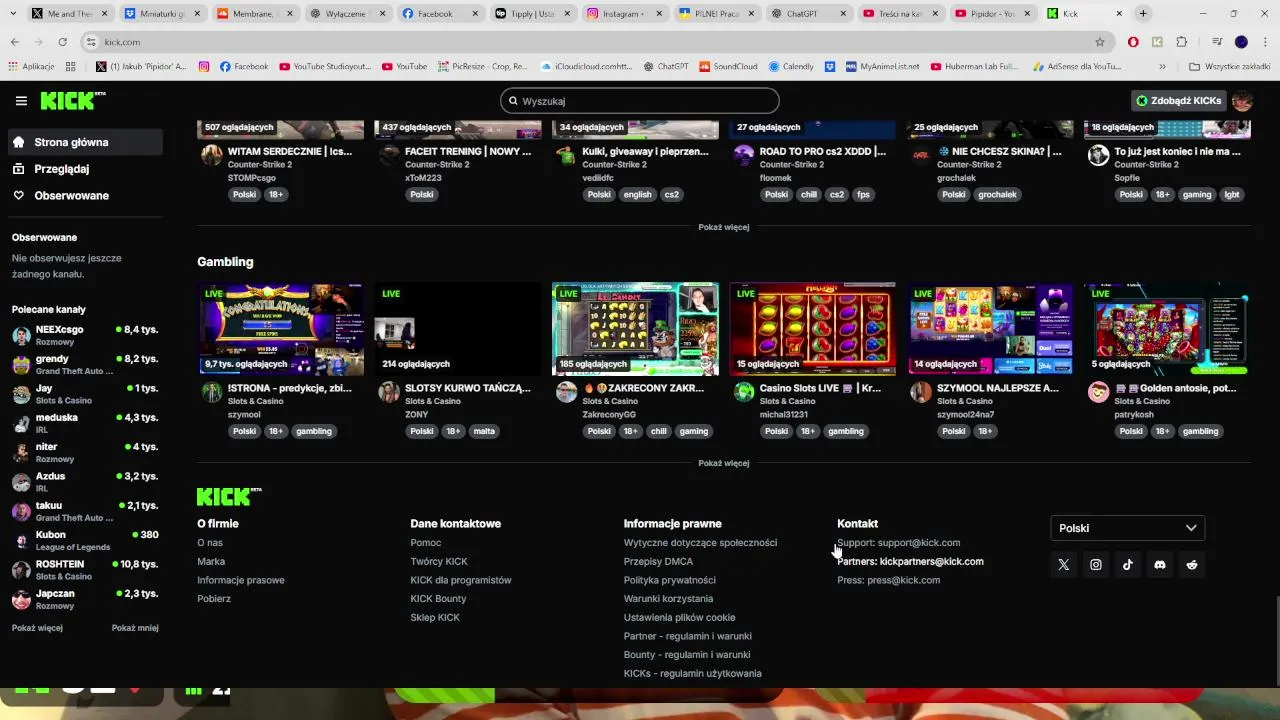Open Japczan channel in recommended list
This screenshot has height=720, width=1280.
click(x=85, y=599)
